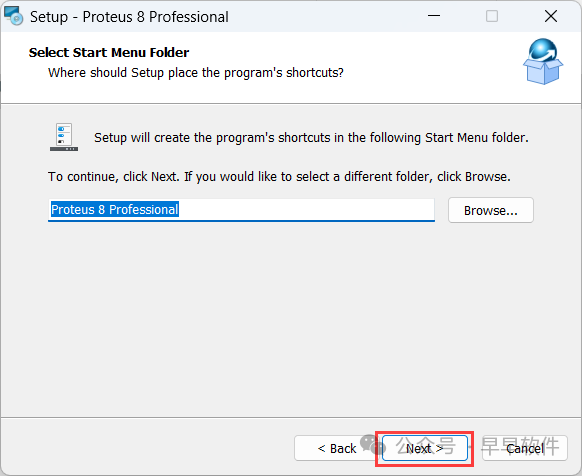Click the 早早软件 watermark text
Image resolution: width=582 pixels, height=476 pixels.
pos(520,446)
